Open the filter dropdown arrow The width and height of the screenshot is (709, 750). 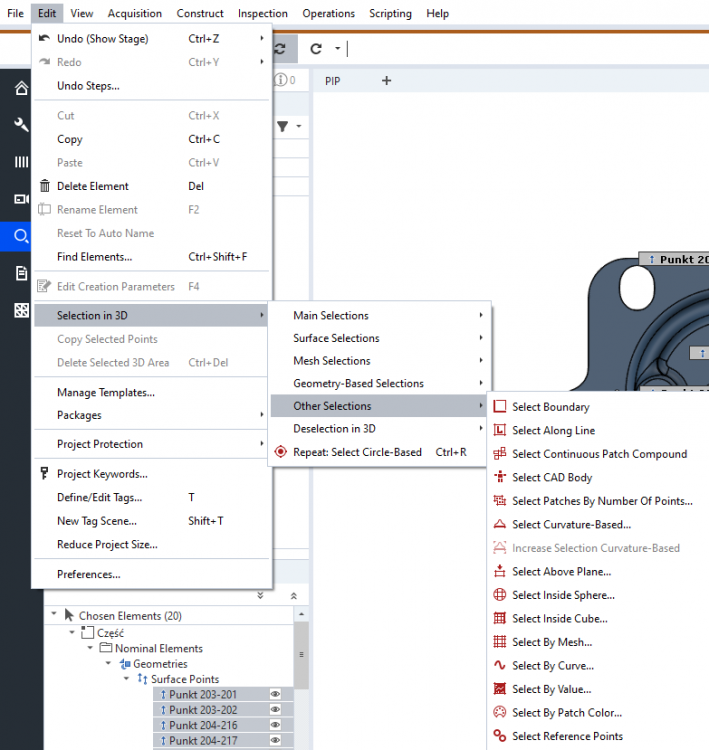(299, 126)
